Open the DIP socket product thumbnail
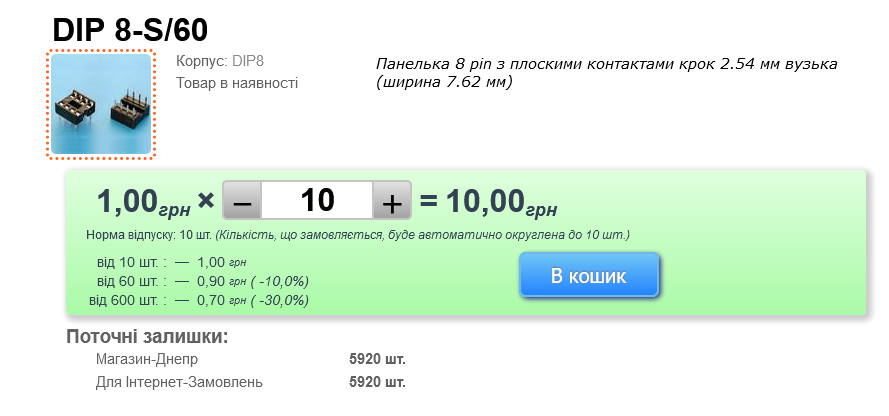 click(101, 104)
